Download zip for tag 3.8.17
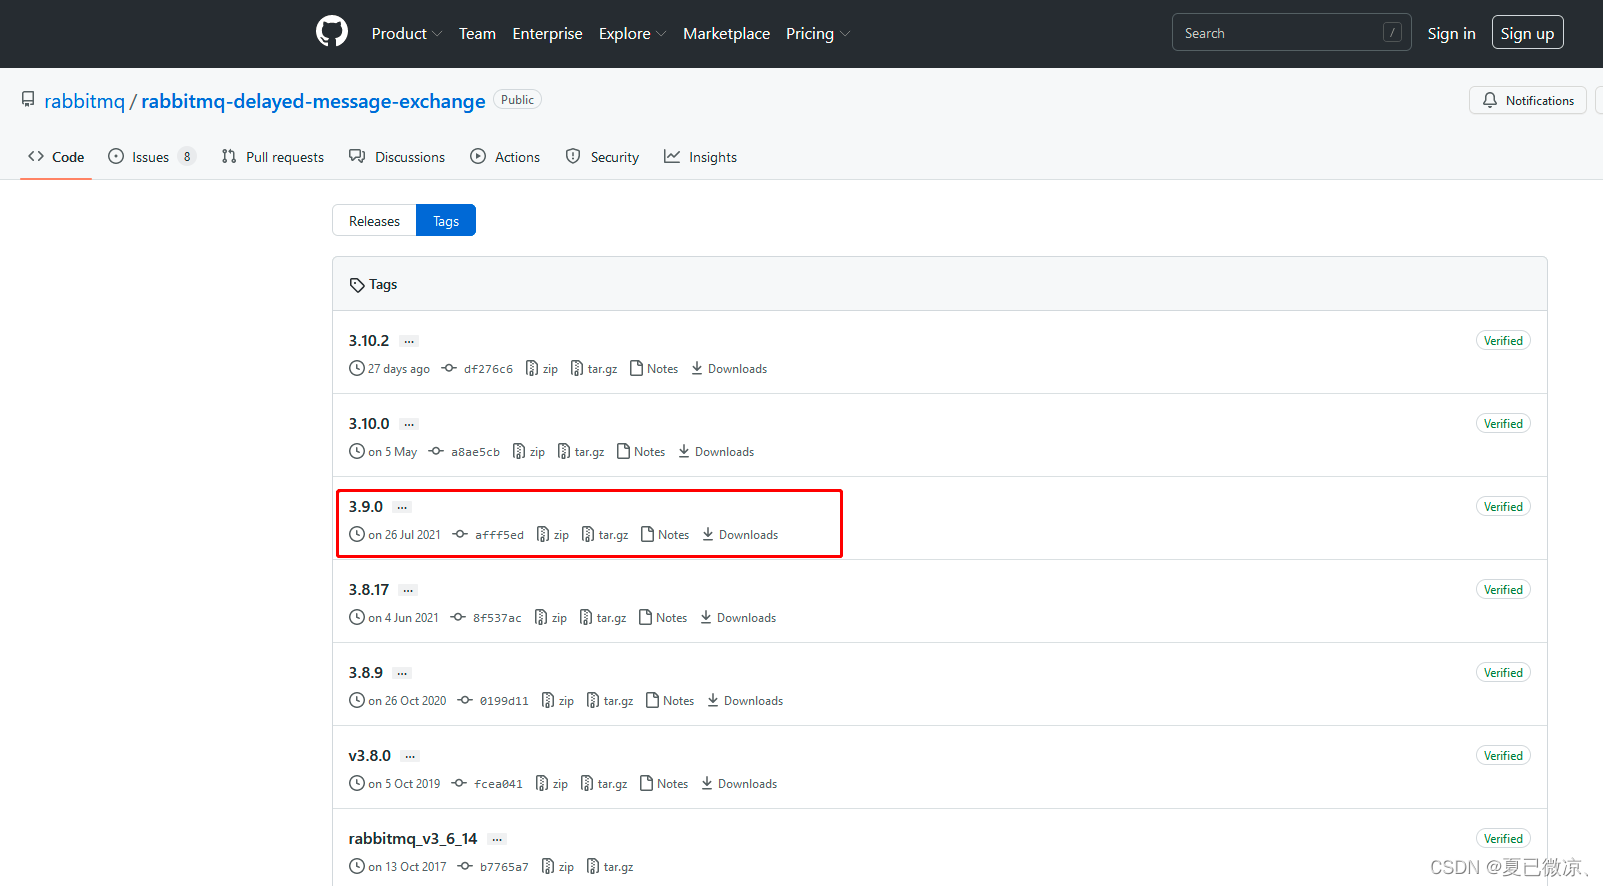1603x886 pixels. (x=551, y=618)
